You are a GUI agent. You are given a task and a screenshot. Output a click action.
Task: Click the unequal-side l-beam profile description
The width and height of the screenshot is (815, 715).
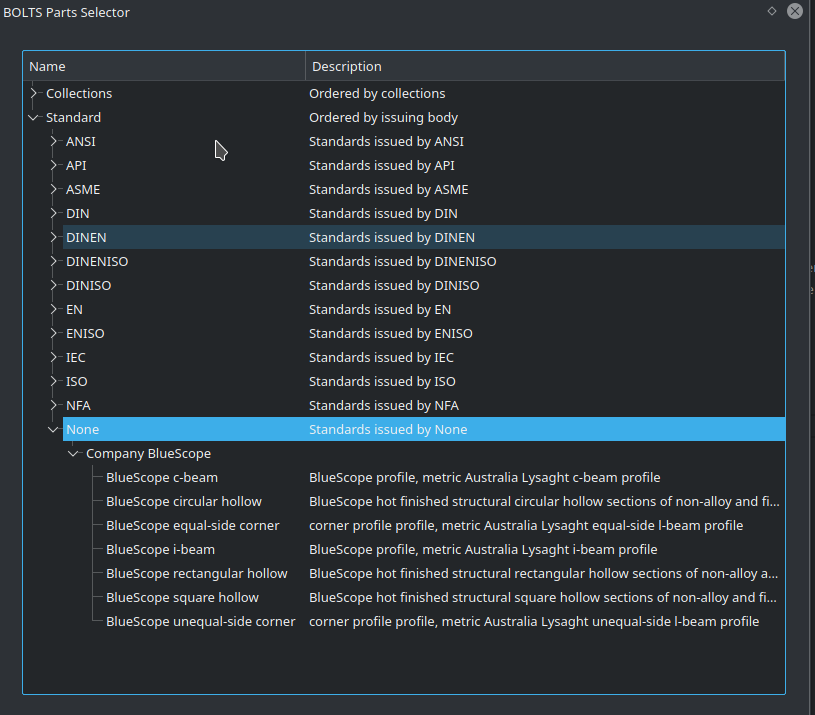click(x=534, y=621)
